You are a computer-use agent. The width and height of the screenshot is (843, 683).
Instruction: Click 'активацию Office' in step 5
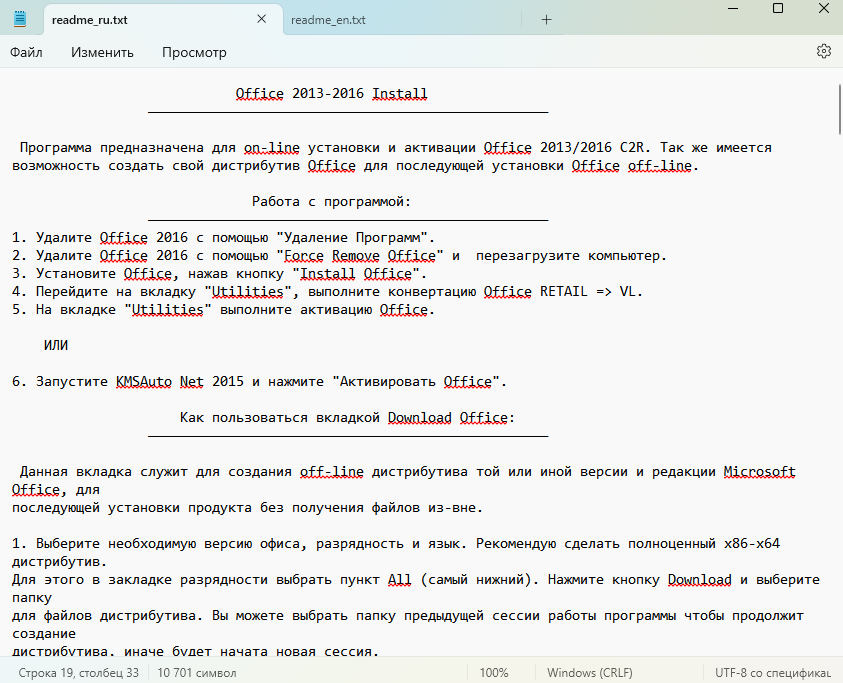click(364, 310)
